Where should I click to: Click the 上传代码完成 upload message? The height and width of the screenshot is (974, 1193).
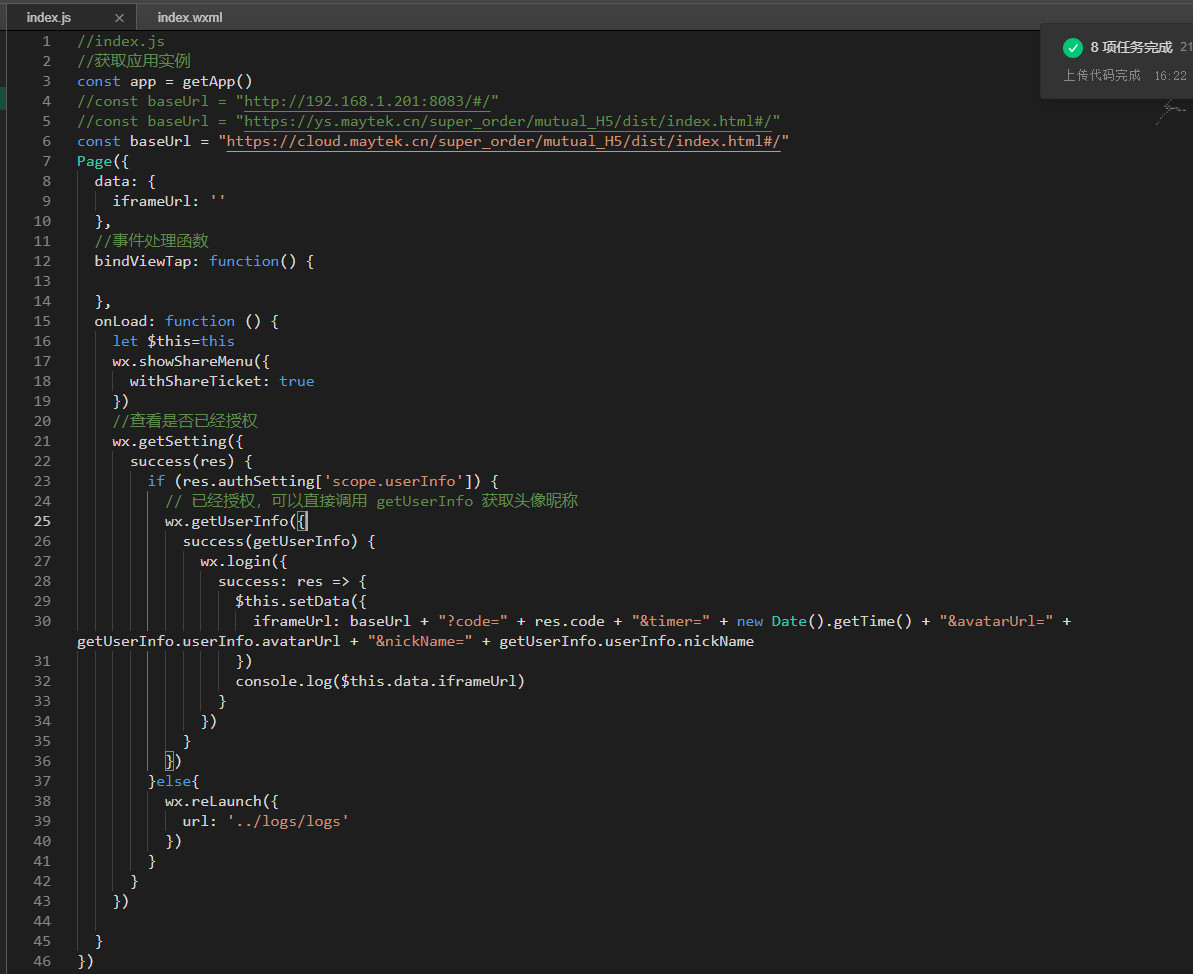click(1101, 75)
